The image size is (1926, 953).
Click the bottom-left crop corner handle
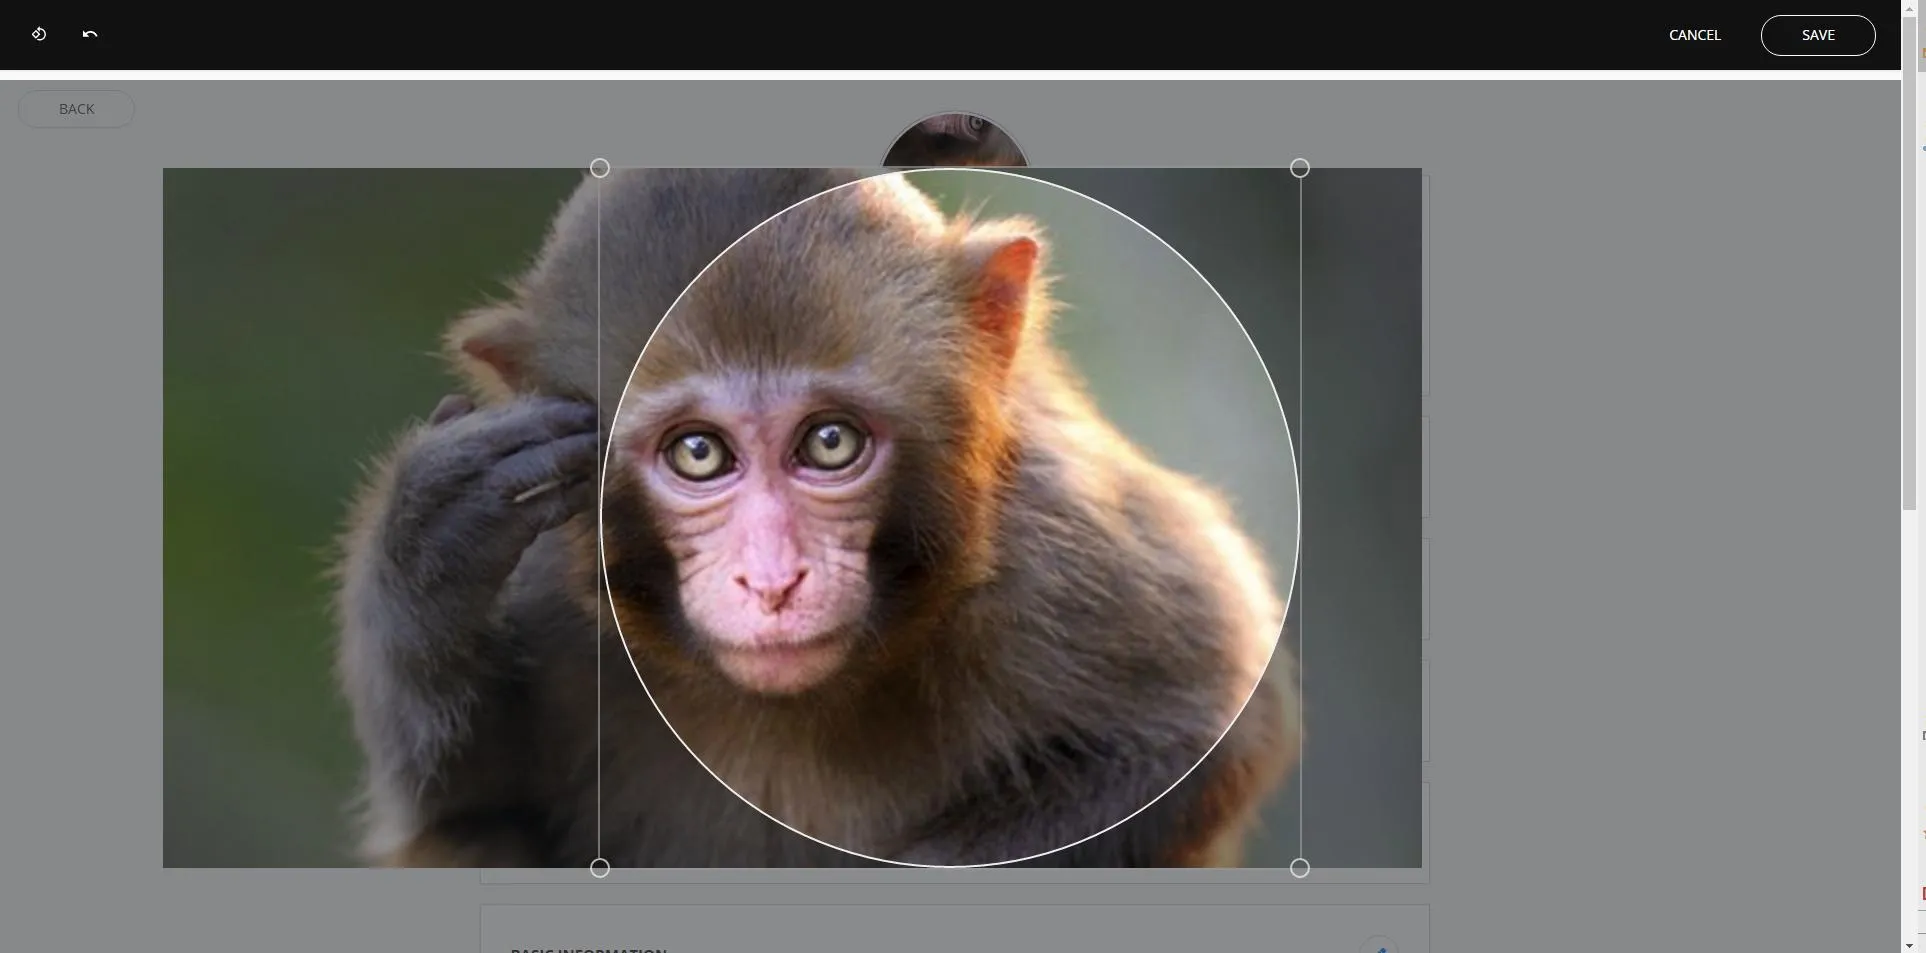[600, 868]
